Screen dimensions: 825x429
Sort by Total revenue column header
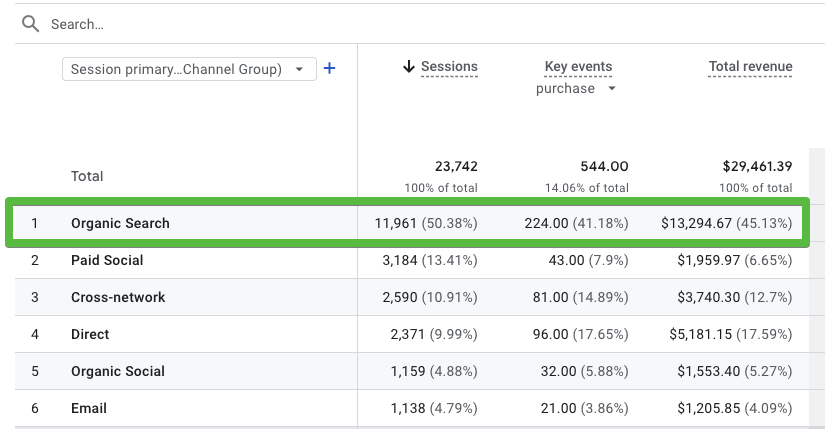click(x=750, y=67)
